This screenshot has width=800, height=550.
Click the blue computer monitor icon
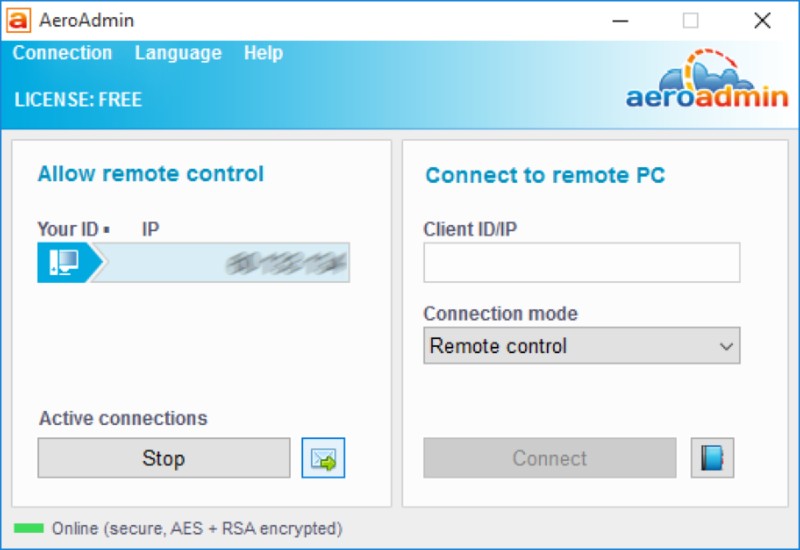pyautogui.click(x=64, y=263)
